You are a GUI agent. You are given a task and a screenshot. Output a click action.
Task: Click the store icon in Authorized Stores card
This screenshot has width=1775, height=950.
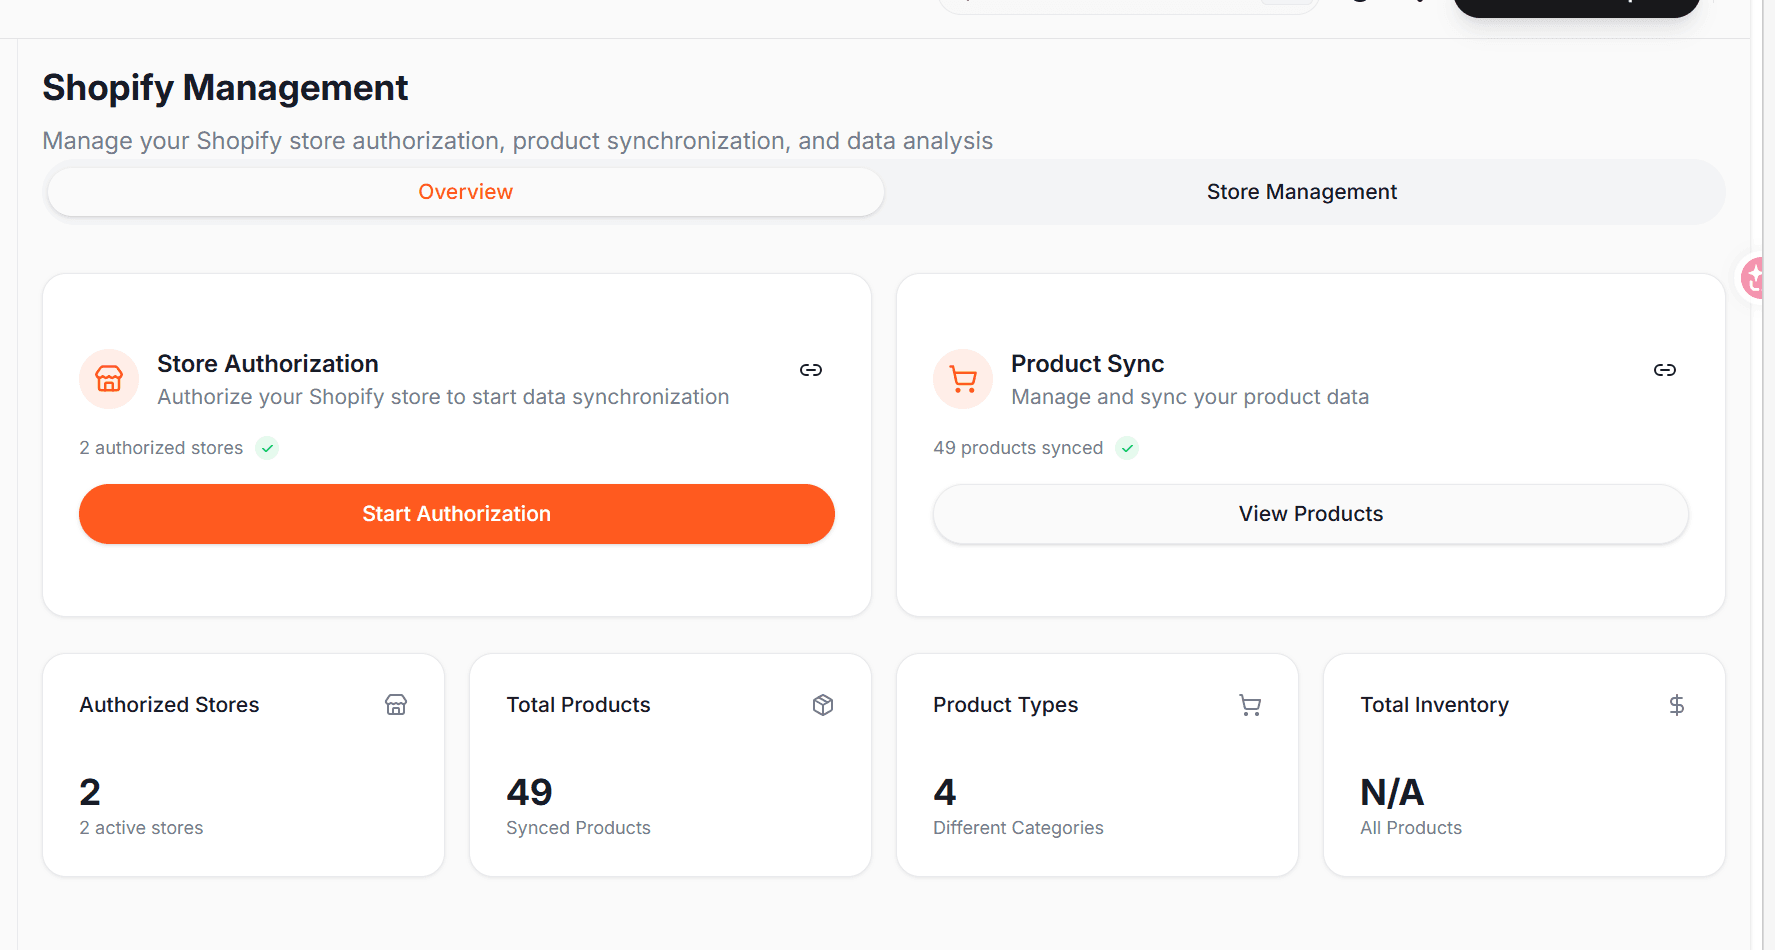coord(396,705)
